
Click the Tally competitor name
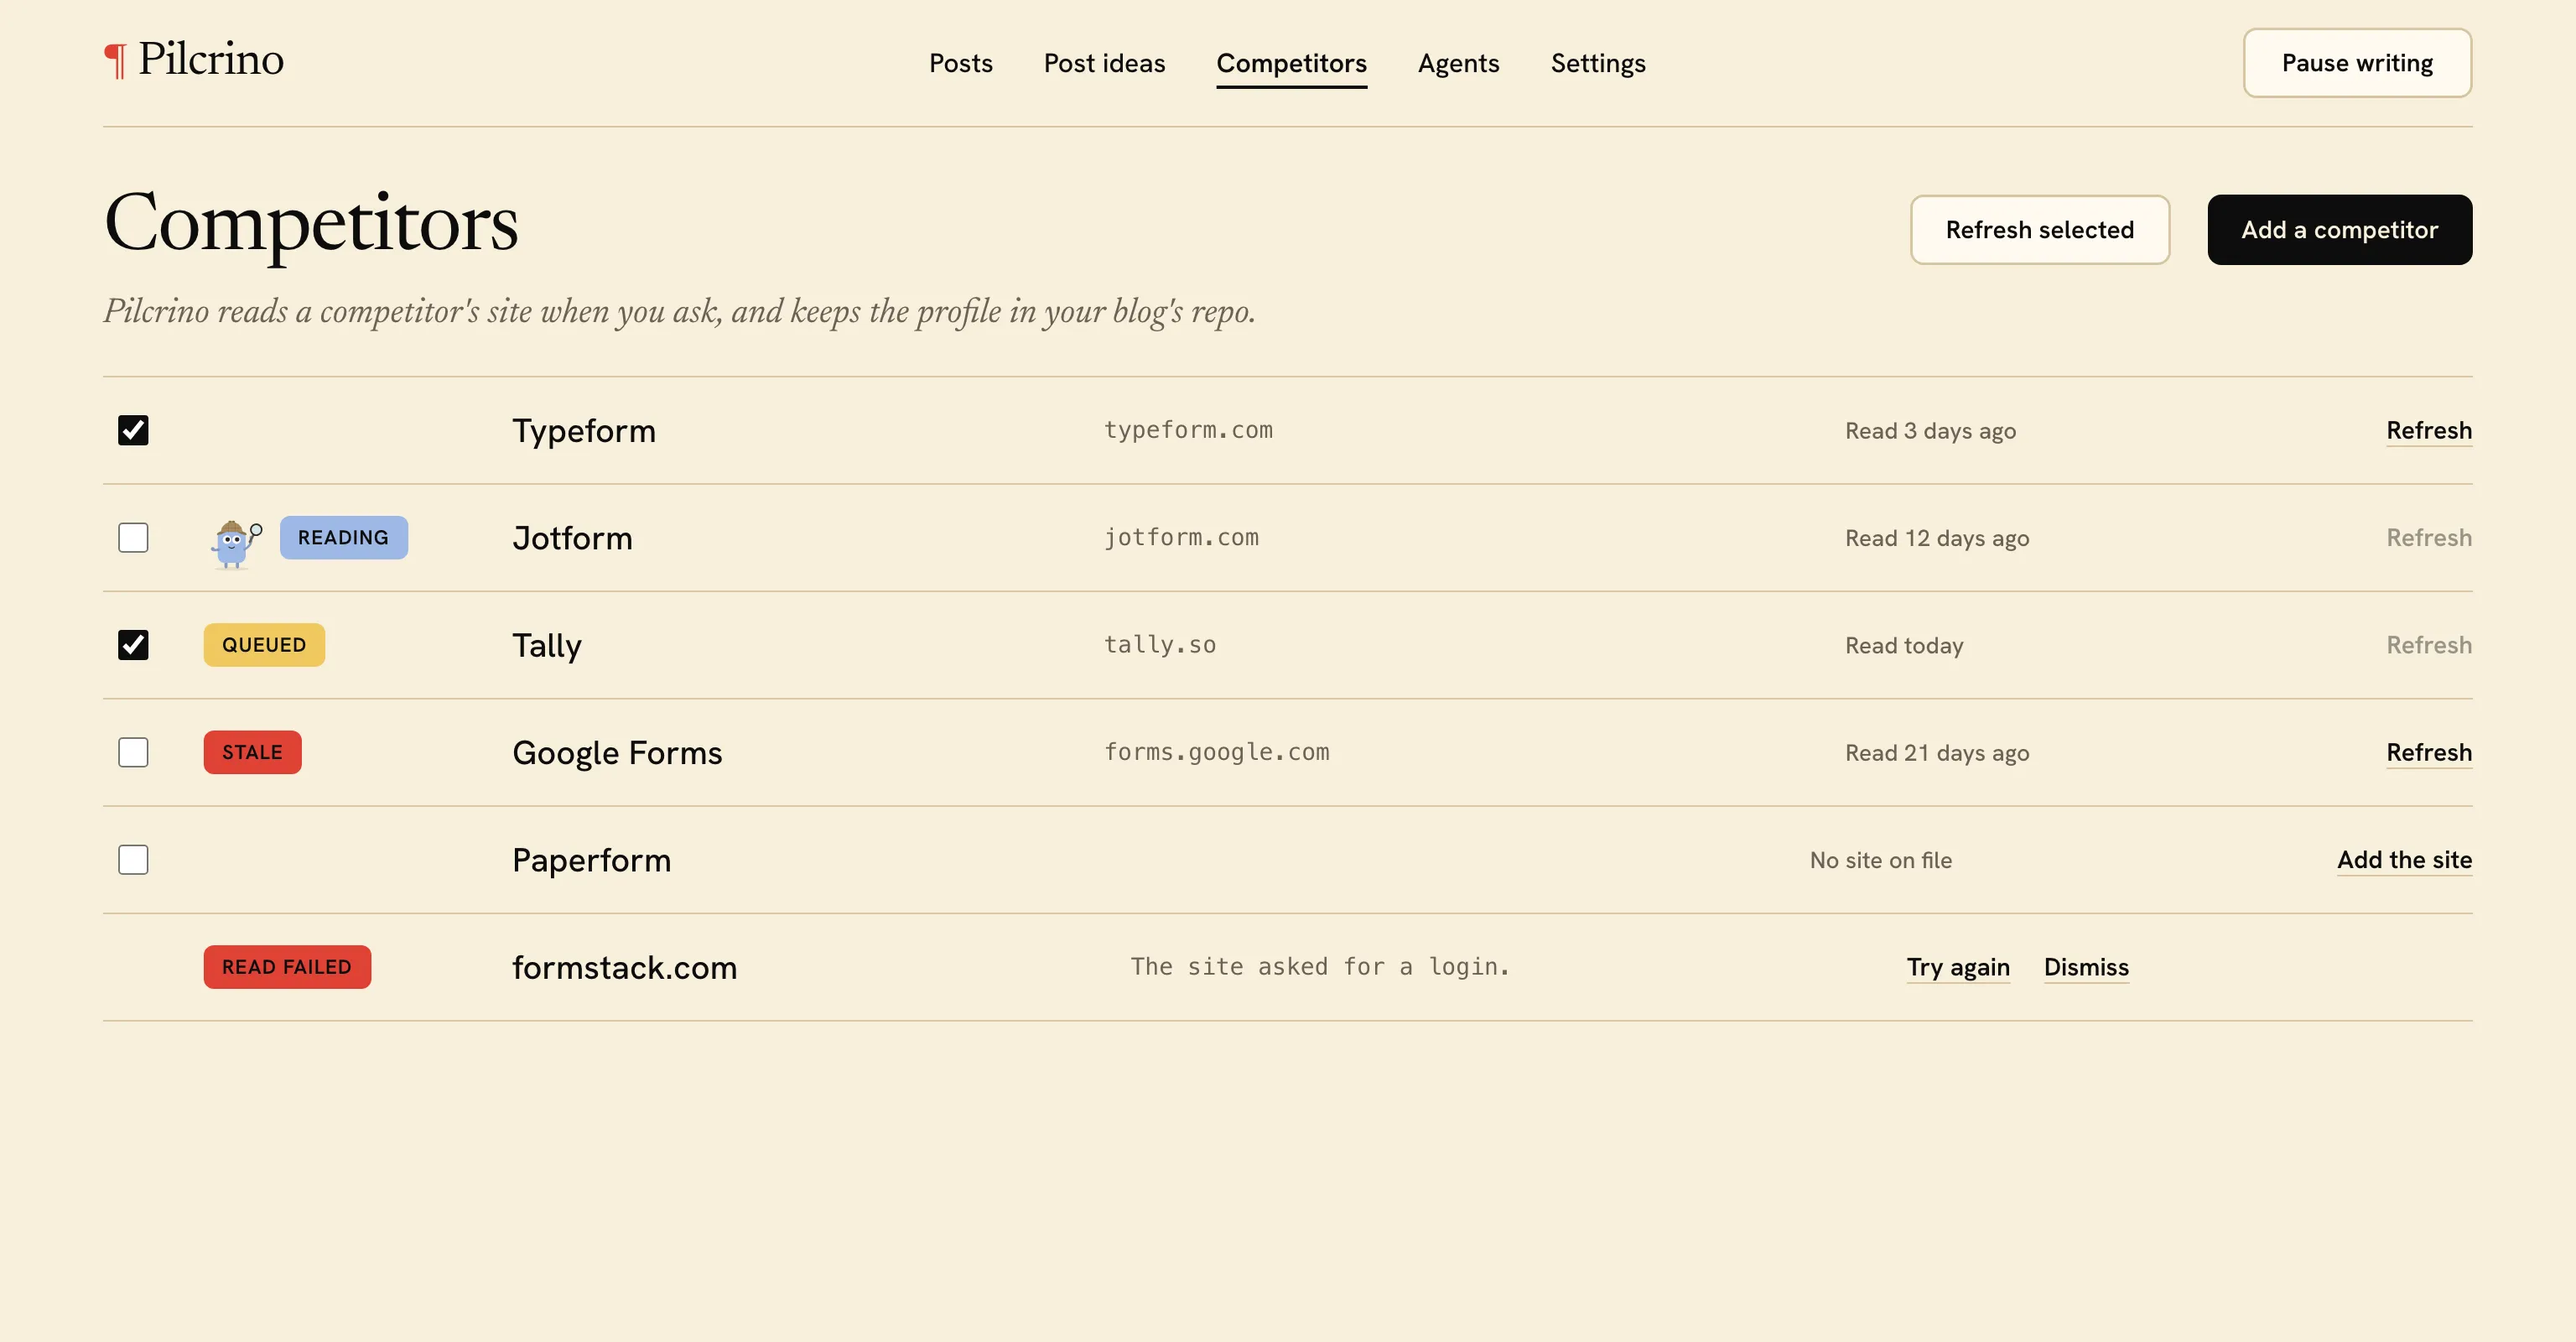[546, 646]
